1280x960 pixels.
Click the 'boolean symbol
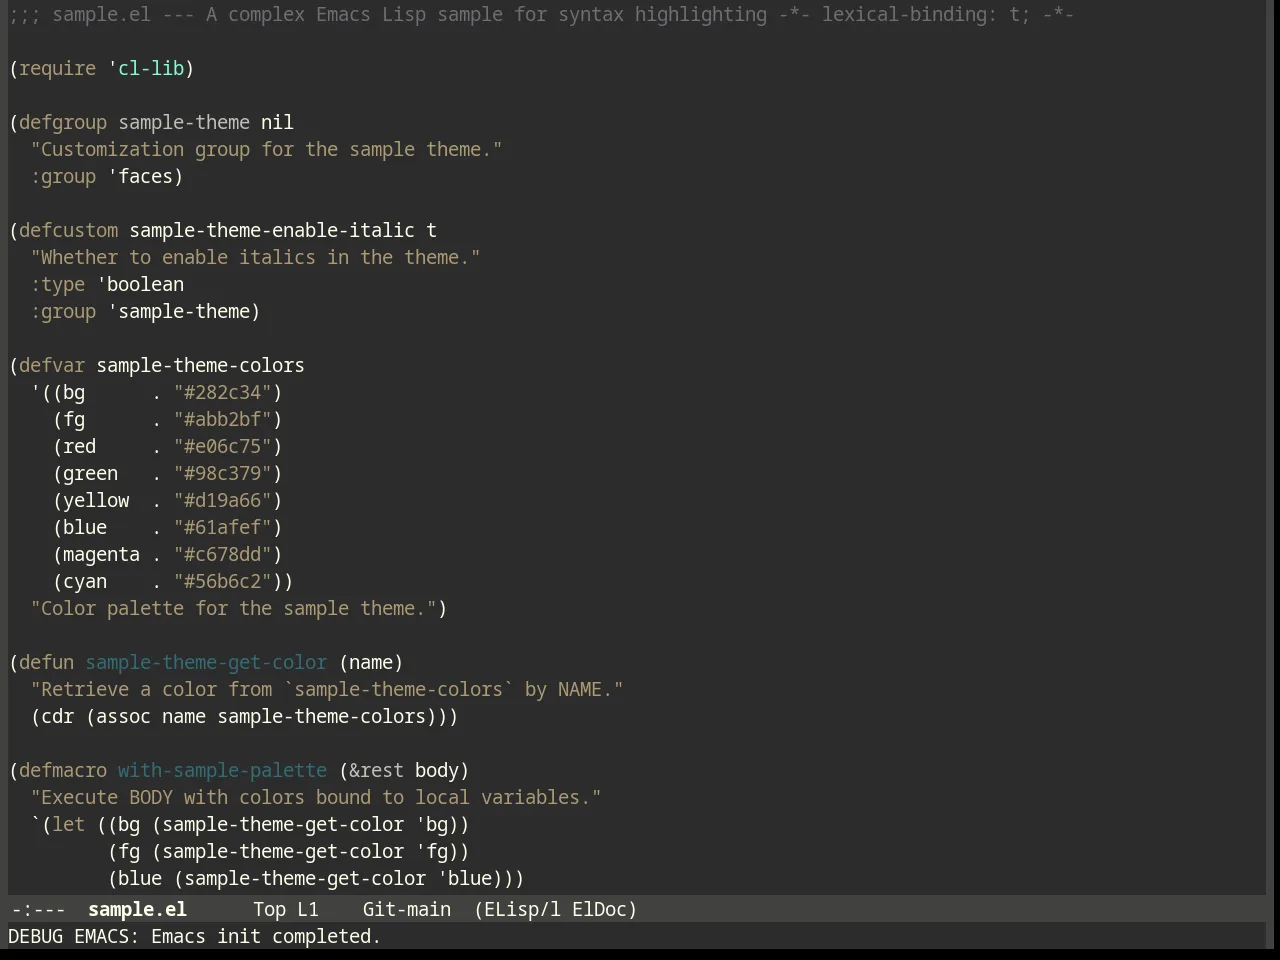tap(140, 284)
